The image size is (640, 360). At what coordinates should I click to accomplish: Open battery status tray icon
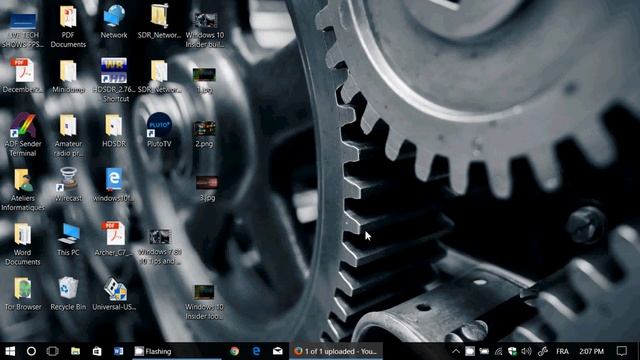point(484,351)
